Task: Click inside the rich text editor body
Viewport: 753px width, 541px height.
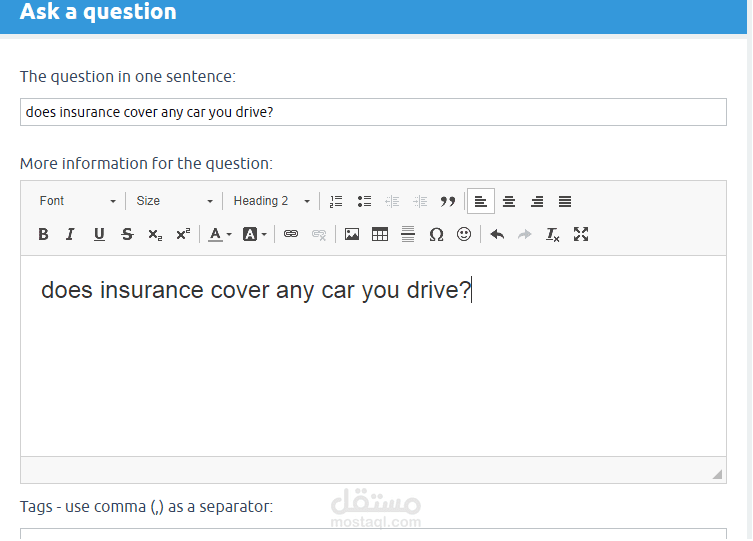Action: point(373,356)
